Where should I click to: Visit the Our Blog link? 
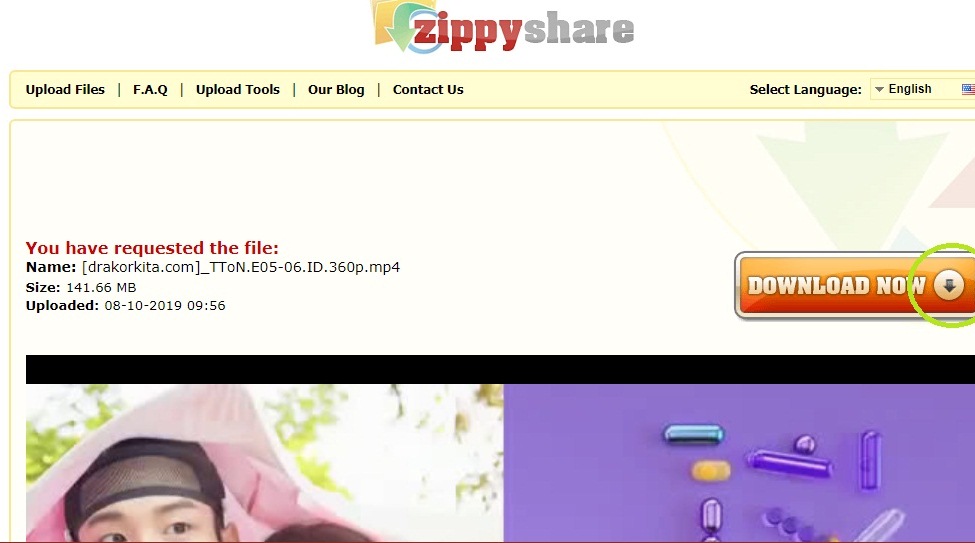336,90
